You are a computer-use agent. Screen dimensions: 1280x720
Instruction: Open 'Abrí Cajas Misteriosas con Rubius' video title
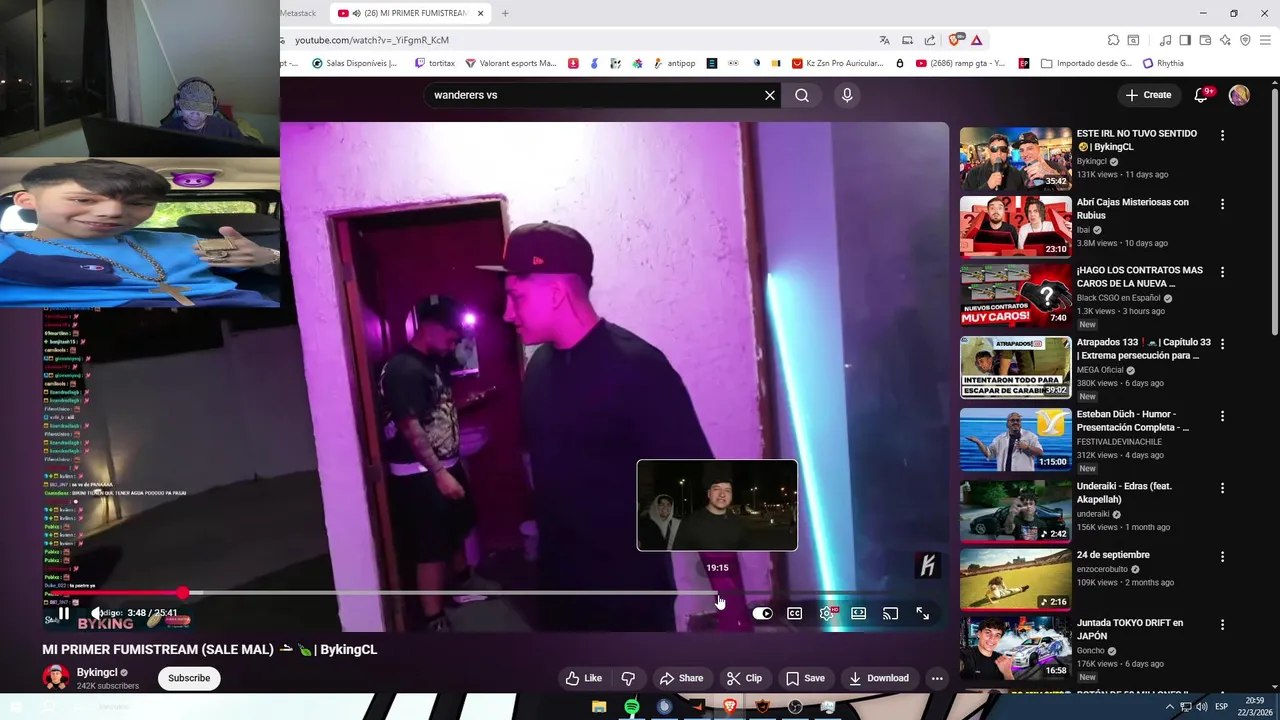(x=1133, y=209)
